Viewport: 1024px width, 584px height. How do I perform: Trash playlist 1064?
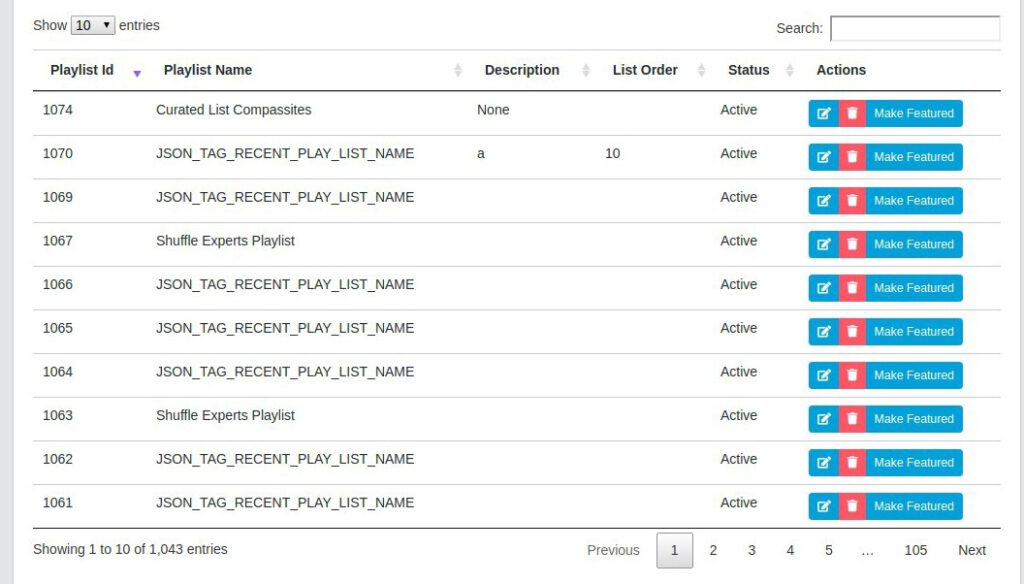click(x=852, y=375)
